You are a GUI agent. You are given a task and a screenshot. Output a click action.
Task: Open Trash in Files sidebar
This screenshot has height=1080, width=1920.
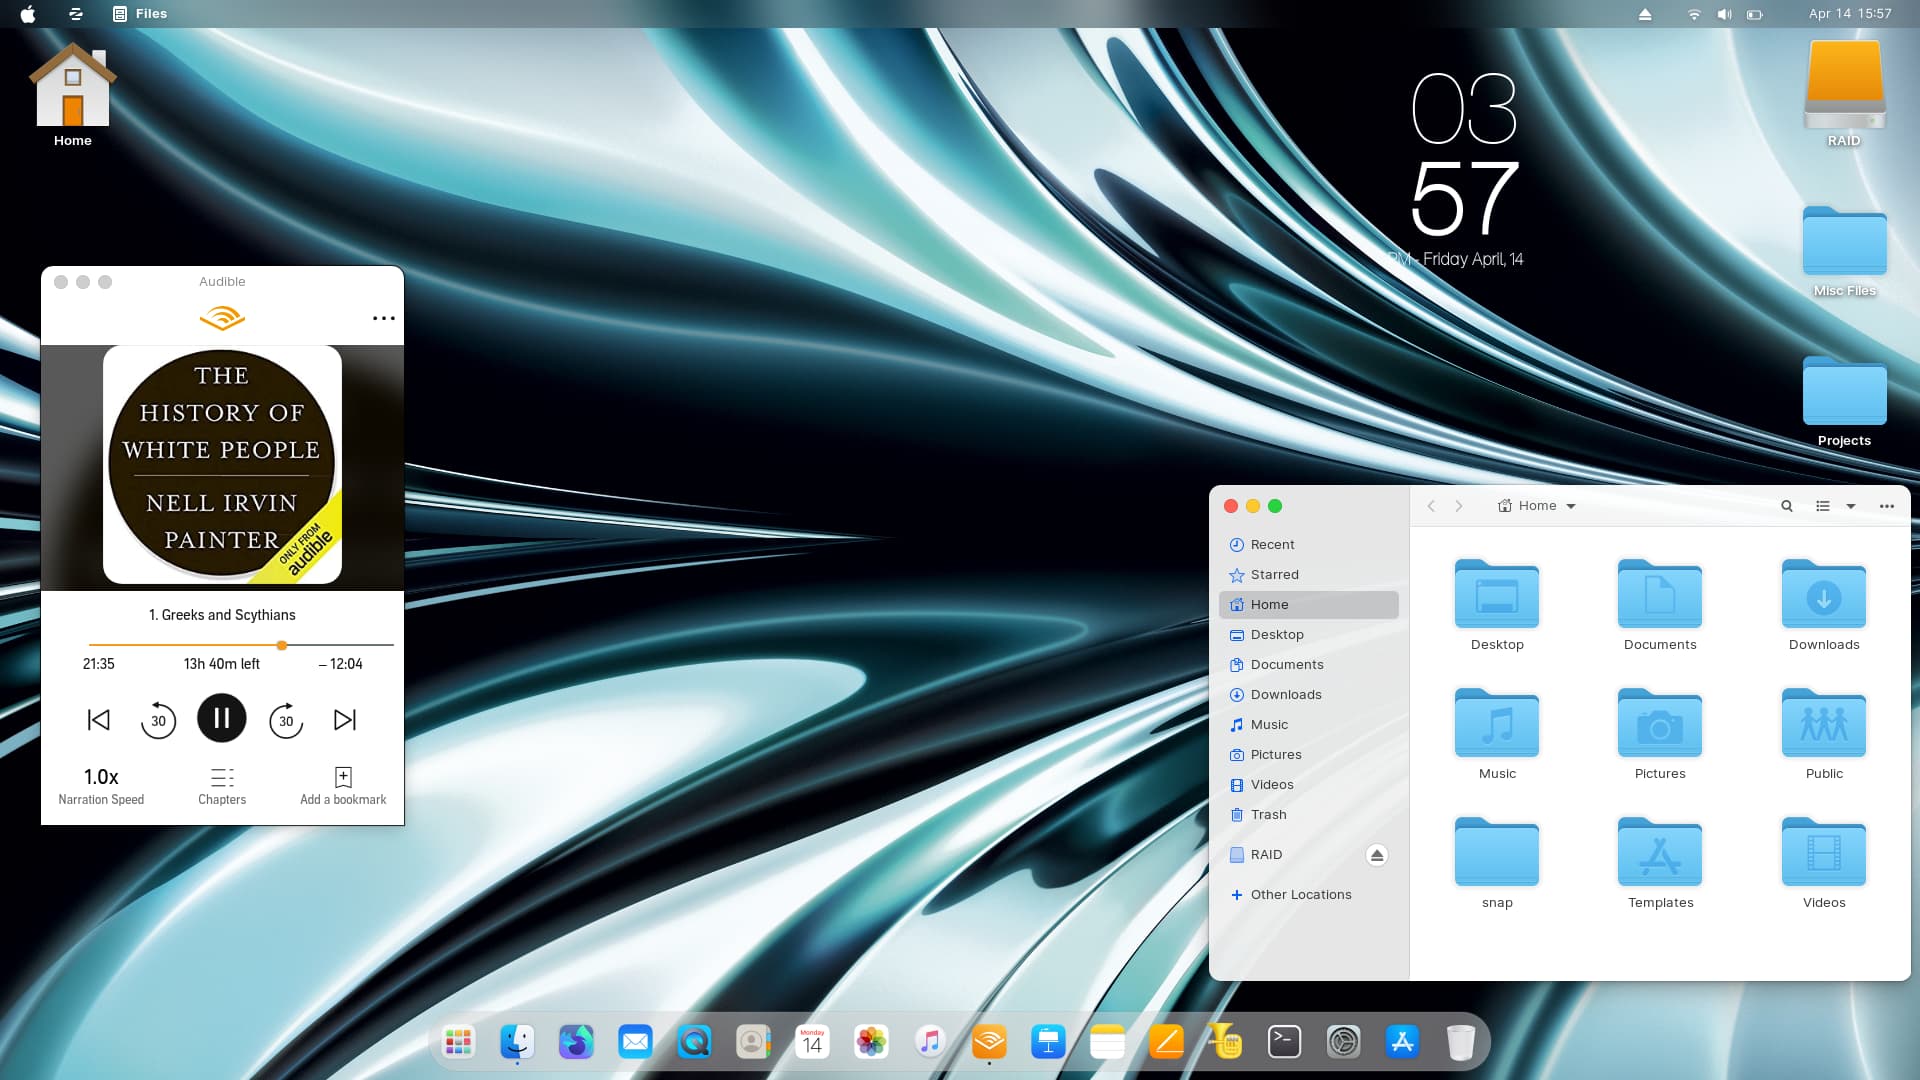[x=1308, y=815]
